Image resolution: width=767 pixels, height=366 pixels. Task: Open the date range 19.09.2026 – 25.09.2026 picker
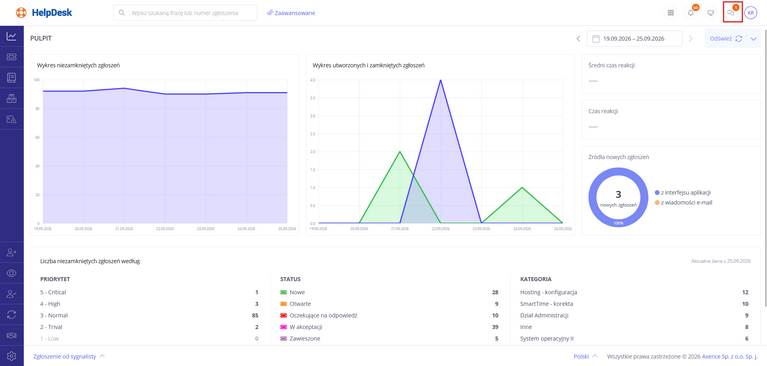point(634,39)
